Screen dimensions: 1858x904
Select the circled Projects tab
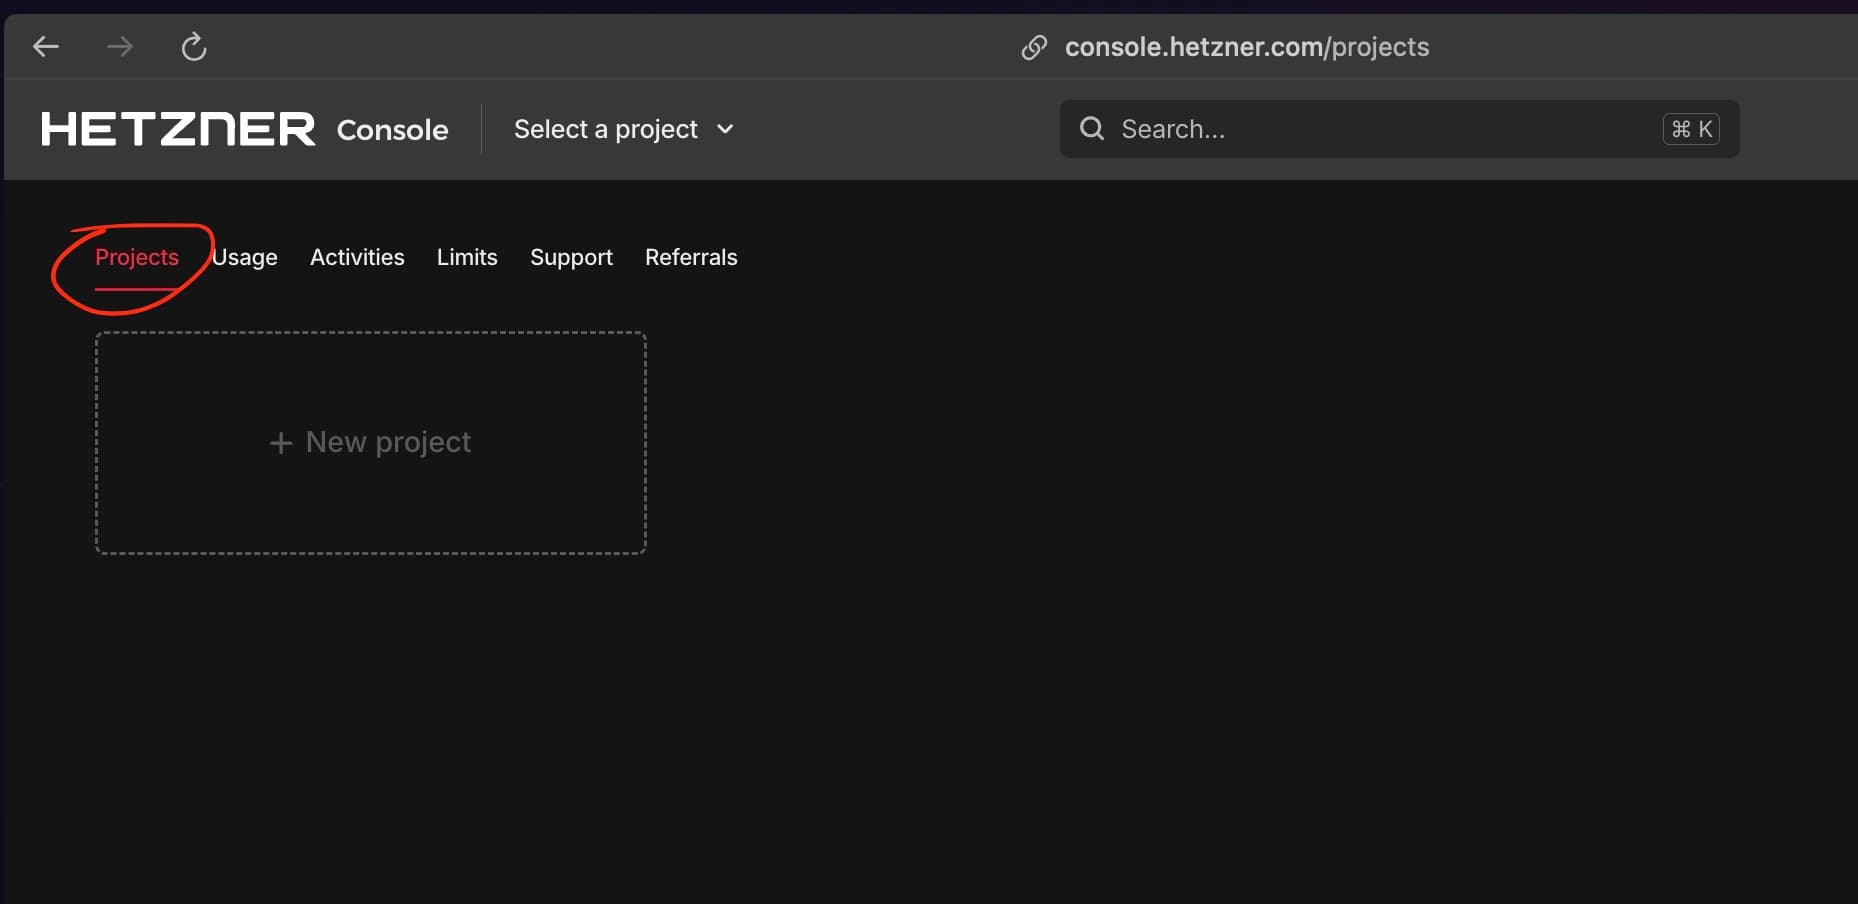pyautogui.click(x=136, y=257)
